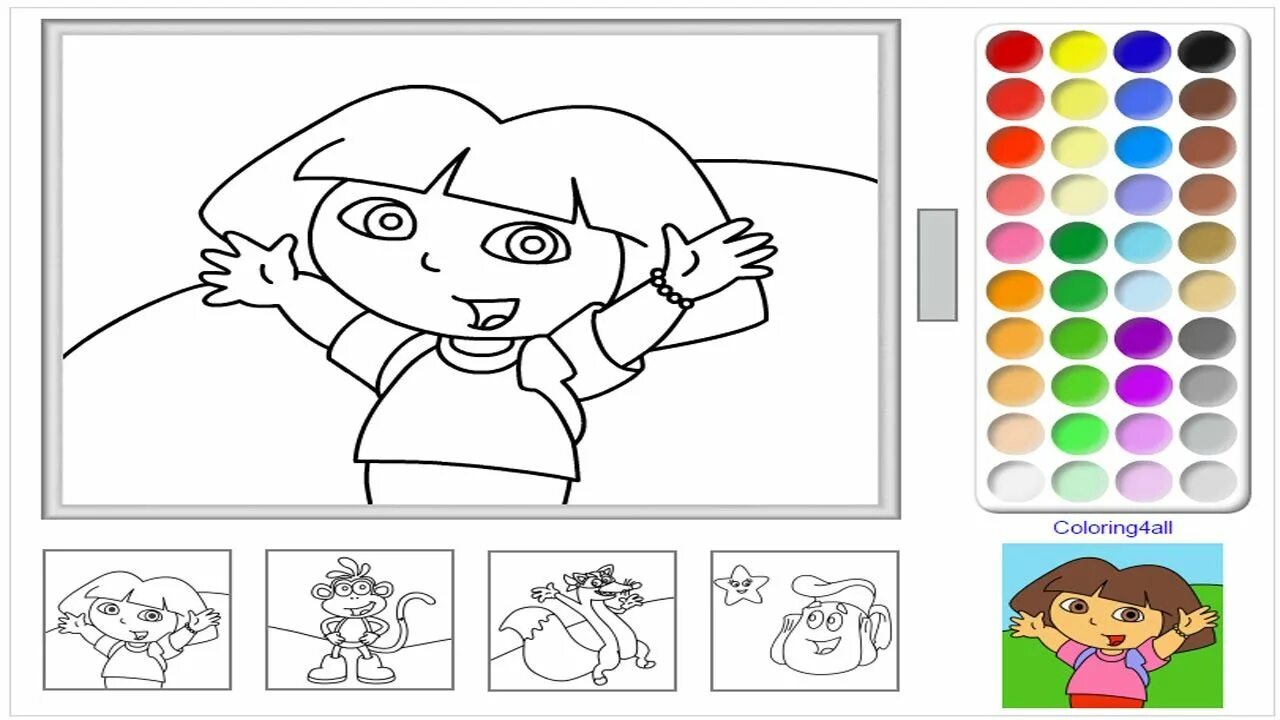Click the Coloring4all link
Viewport: 1280px width, 720px height.
coord(1112,527)
